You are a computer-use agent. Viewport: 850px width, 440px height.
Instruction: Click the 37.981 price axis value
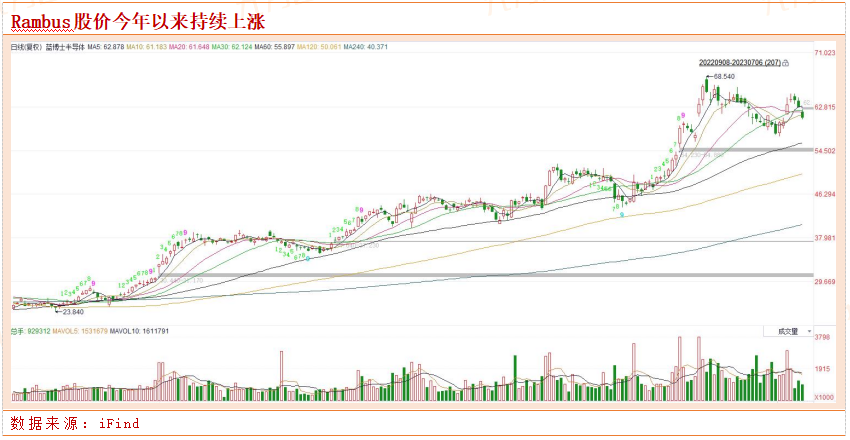(x=826, y=238)
